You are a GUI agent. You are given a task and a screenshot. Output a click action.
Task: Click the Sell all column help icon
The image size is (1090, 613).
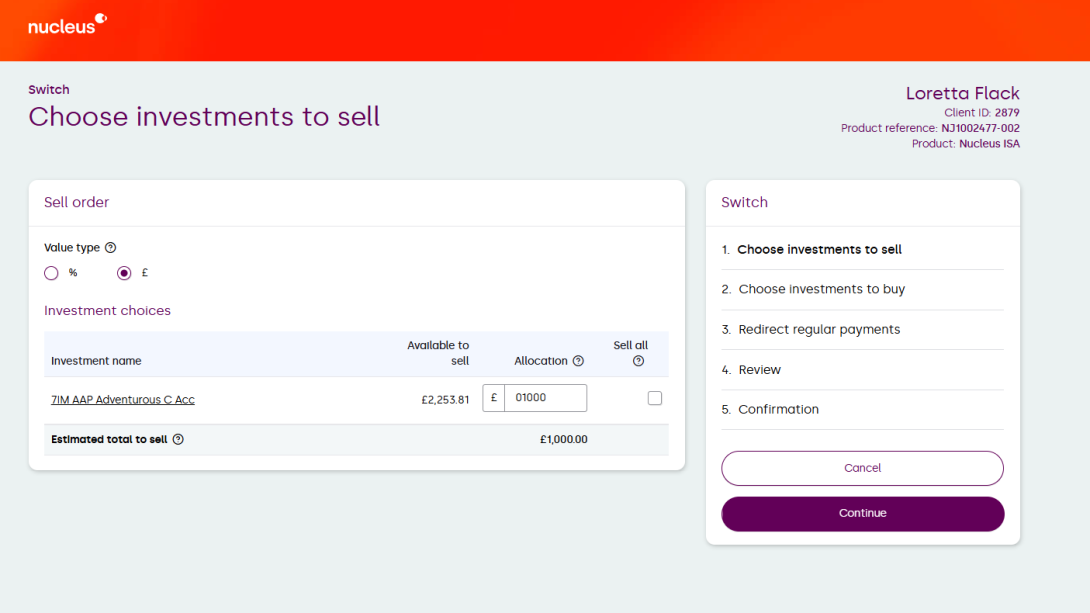click(638, 361)
